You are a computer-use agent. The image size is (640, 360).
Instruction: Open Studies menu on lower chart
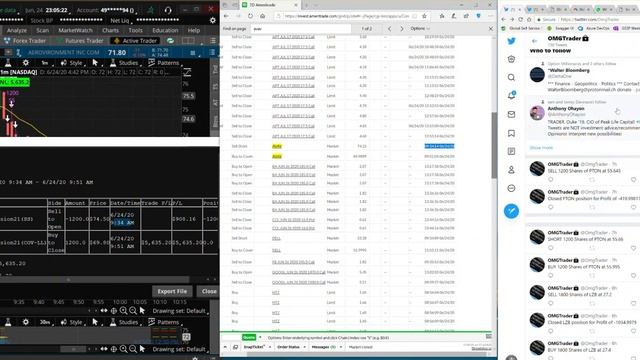point(124,322)
